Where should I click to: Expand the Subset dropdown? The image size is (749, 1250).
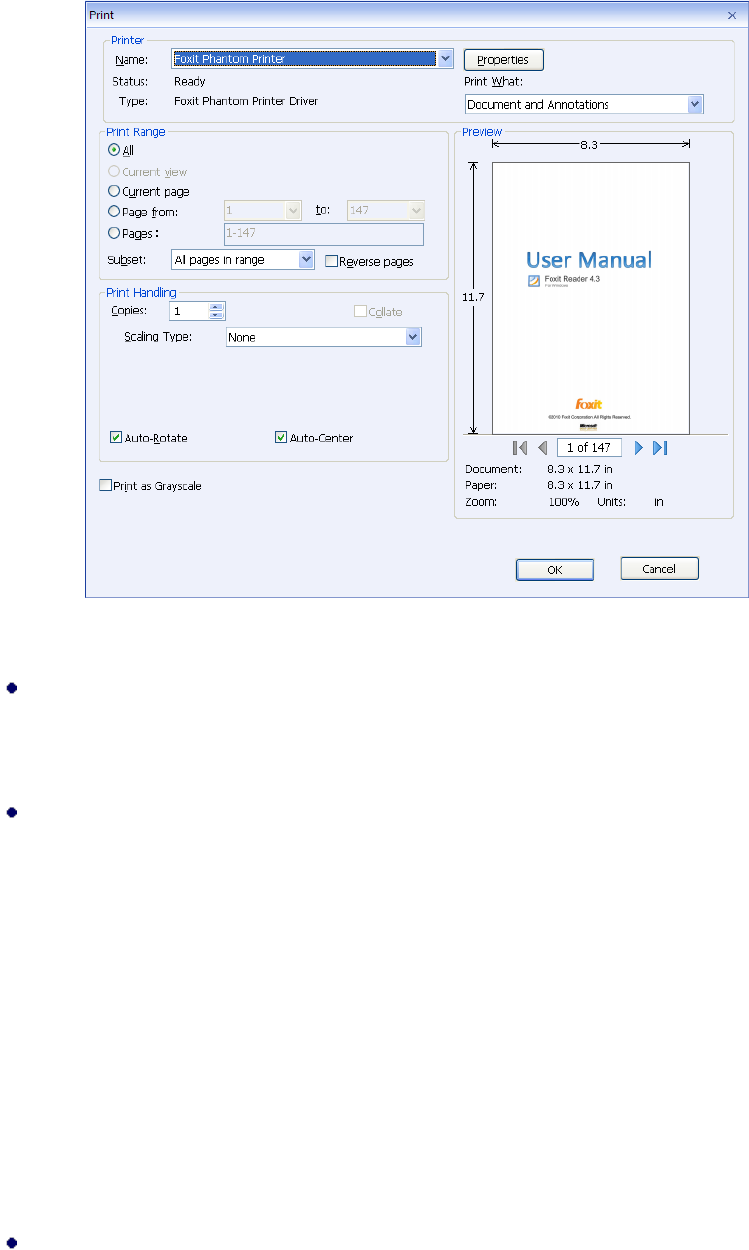pos(307,260)
